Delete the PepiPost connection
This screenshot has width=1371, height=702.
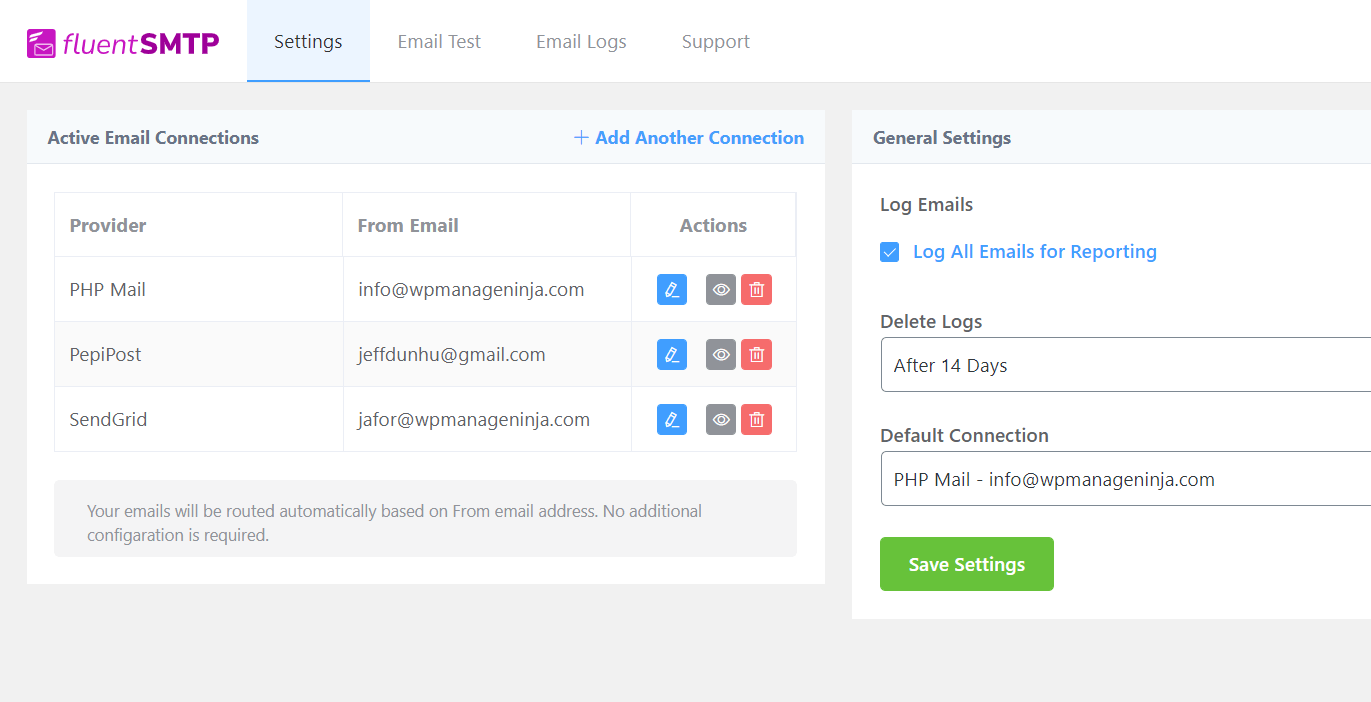pos(756,355)
